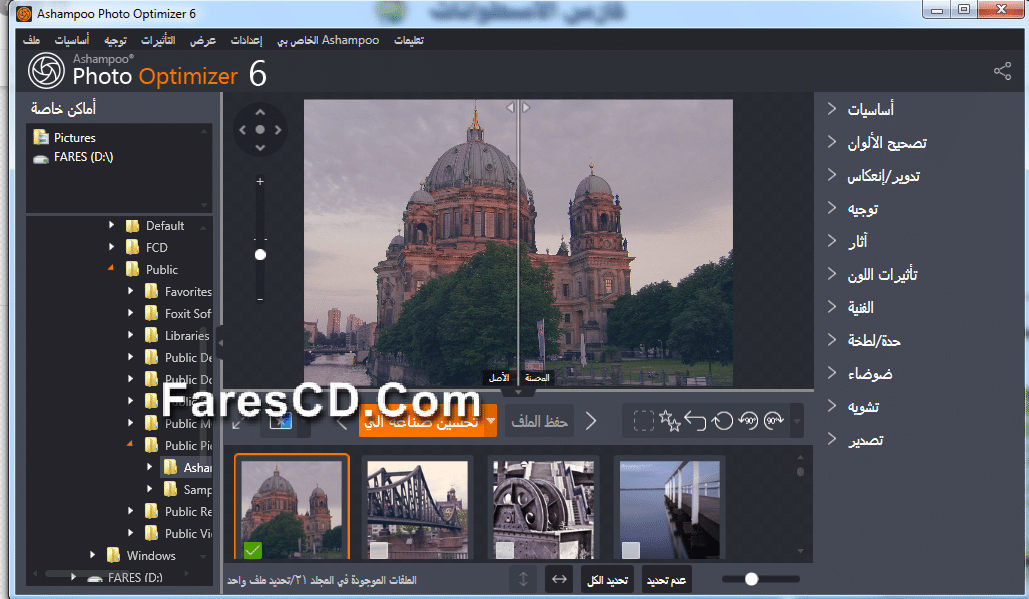This screenshot has width=1029, height=599.
Task: Select the bridge photo thumbnail
Action: (417, 509)
